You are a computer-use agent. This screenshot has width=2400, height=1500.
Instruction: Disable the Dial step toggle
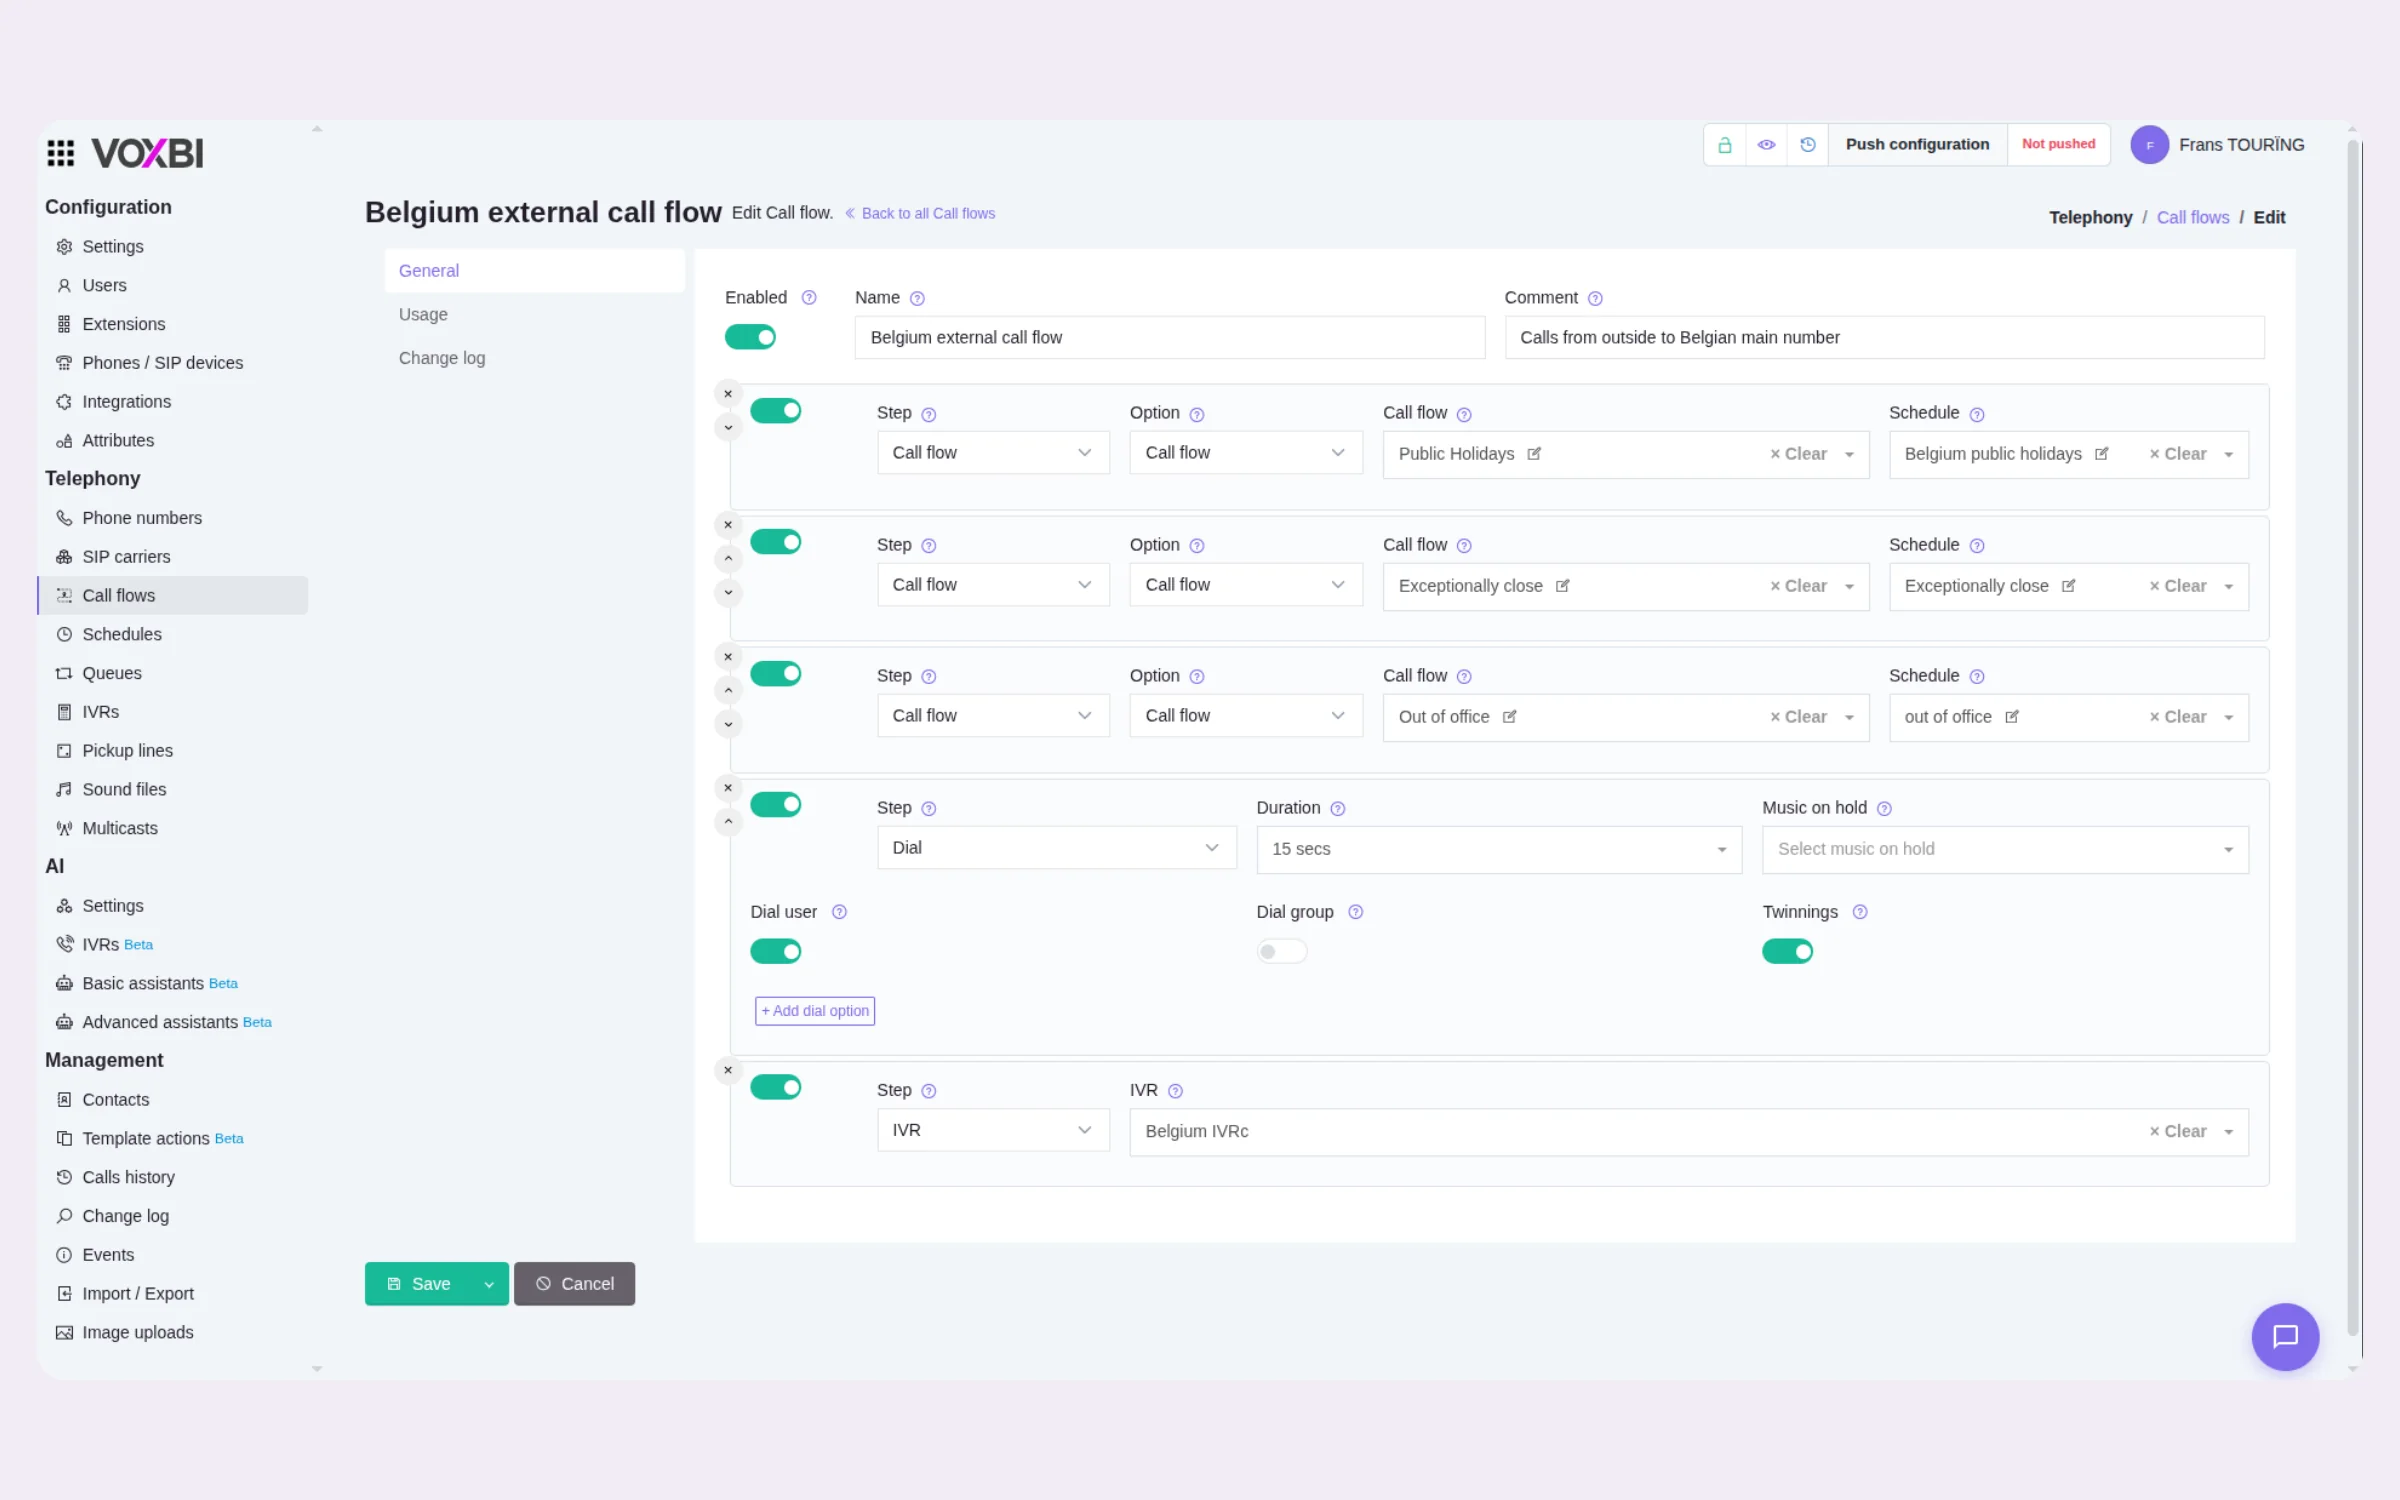tap(776, 805)
